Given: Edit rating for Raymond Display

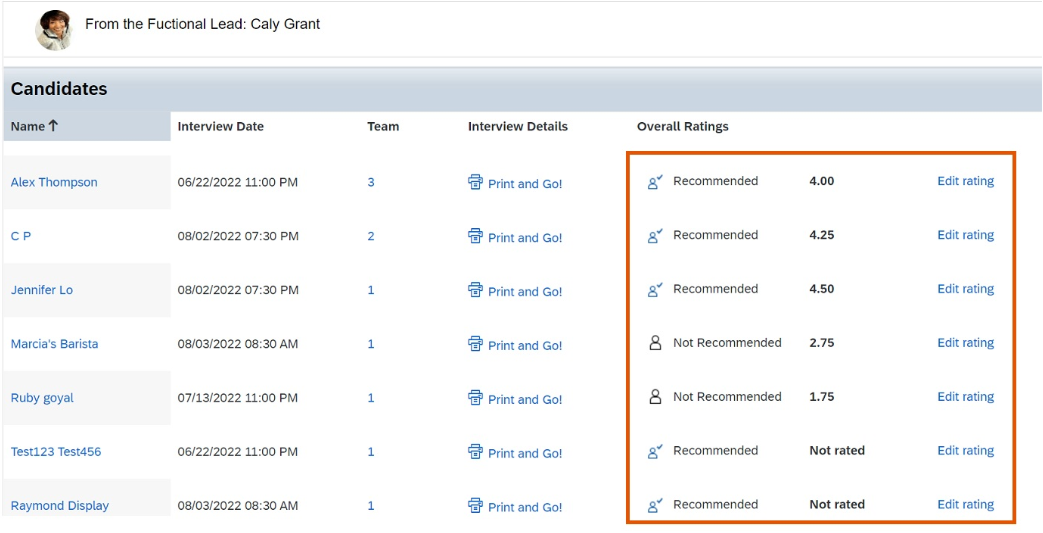Looking at the screenshot, I should (965, 504).
